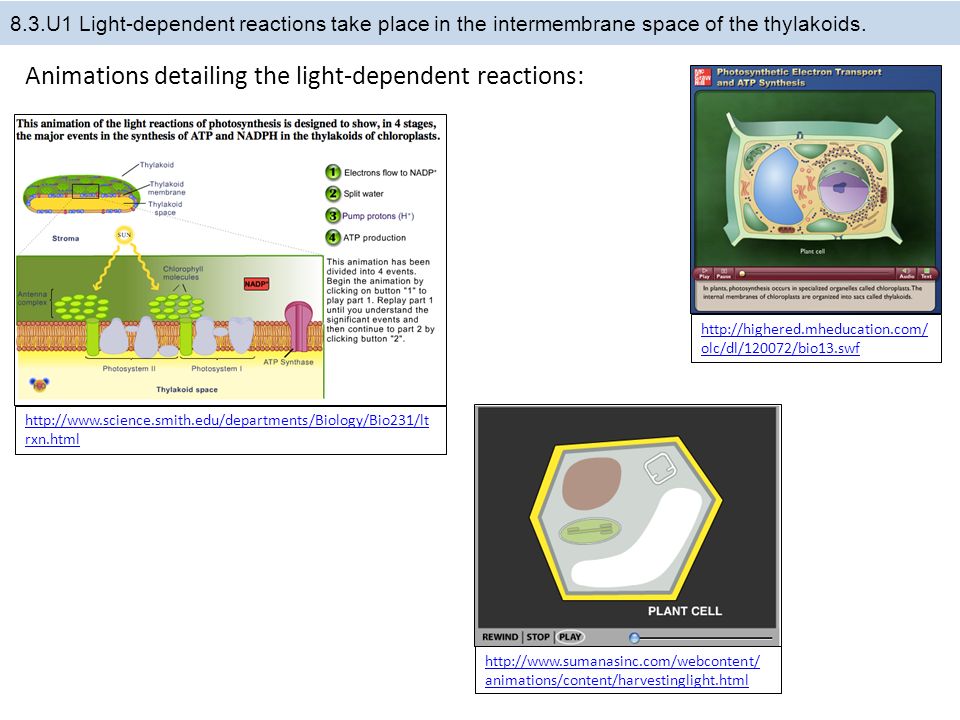
Task: Click the 'Thylakoid space' bold label
Action: pyautogui.click(x=187, y=389)
